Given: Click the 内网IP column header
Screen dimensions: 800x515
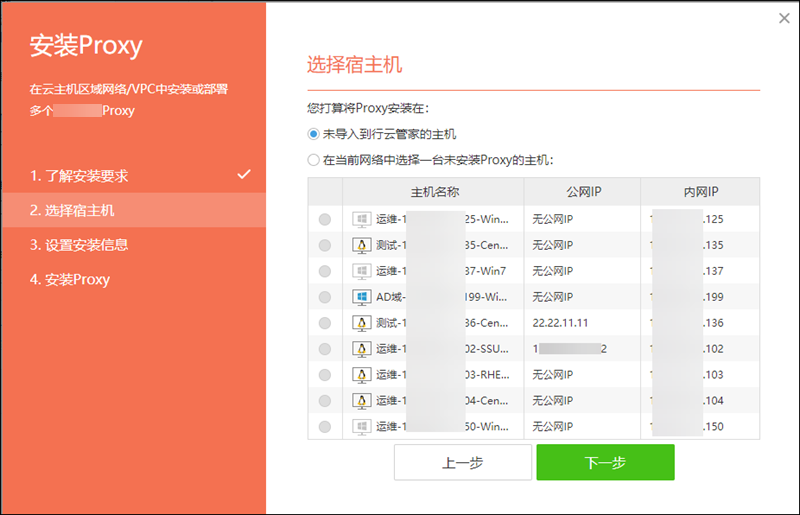Looking at the screenshot, I should [x=700, y=192].
